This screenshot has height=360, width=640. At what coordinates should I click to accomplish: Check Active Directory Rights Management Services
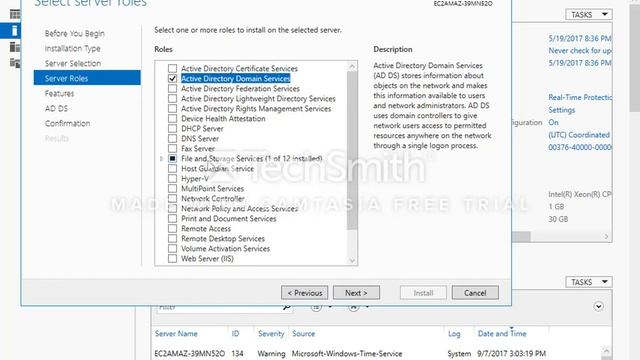173,109
